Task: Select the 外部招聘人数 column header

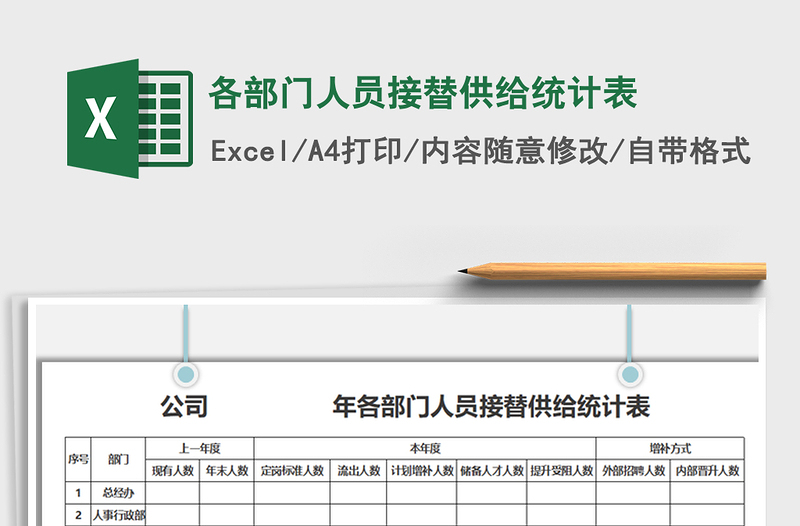Action: [633, 470]
